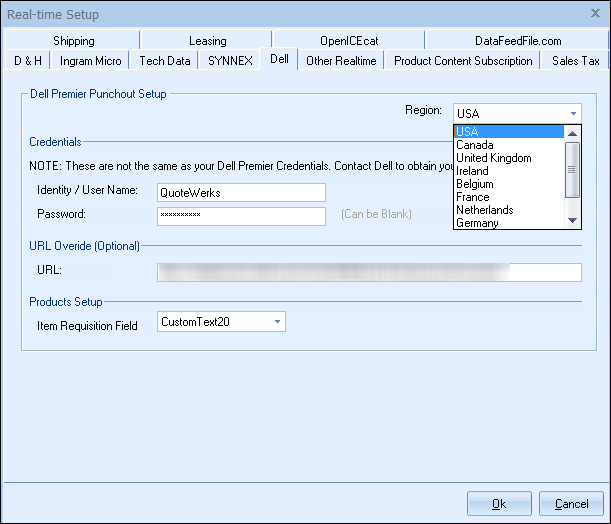The width and height of the screenshot is (611, 524).
Task: Switch to Ingram Micro tab
Action: click(x=90, y=61)
